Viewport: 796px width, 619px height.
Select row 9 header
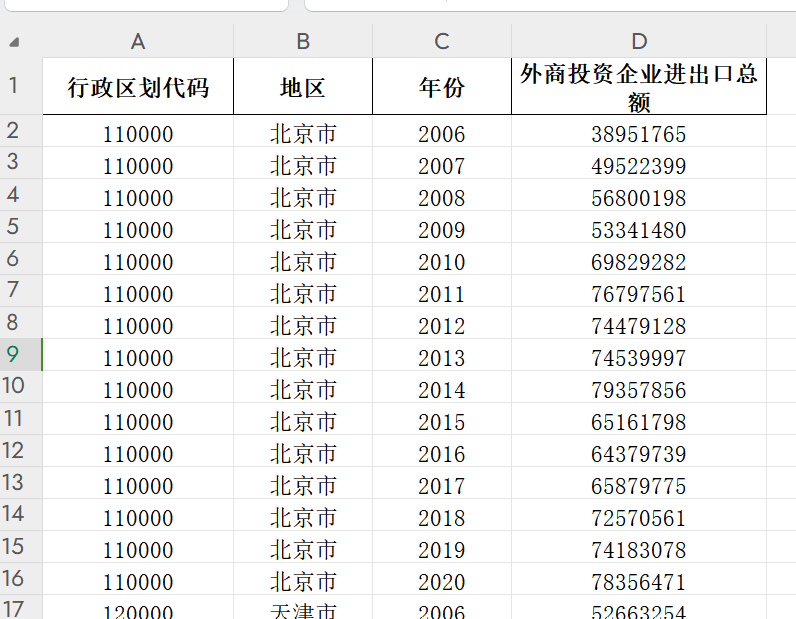(21, 354)
